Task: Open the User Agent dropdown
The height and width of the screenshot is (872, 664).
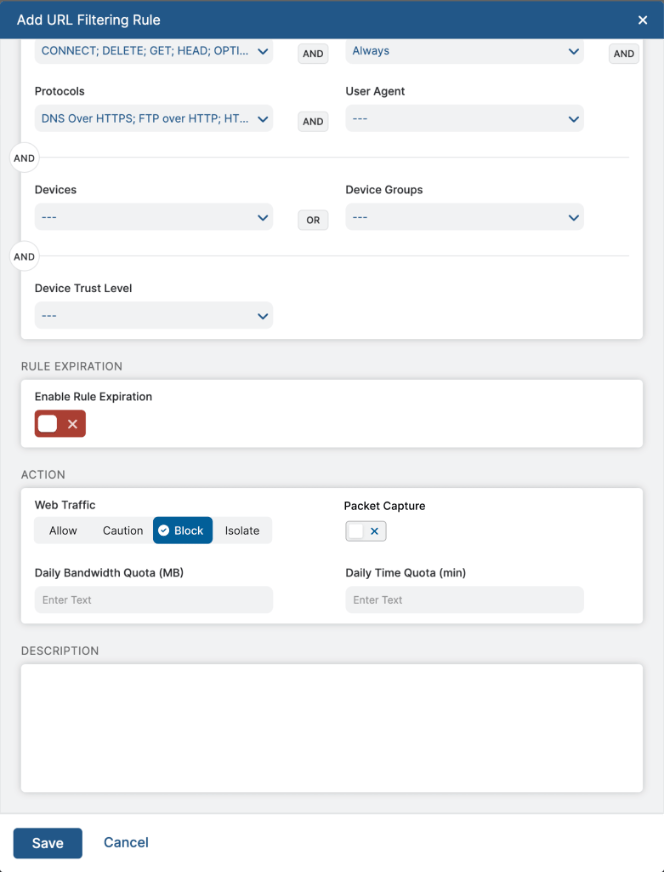Action: [464, 117]
